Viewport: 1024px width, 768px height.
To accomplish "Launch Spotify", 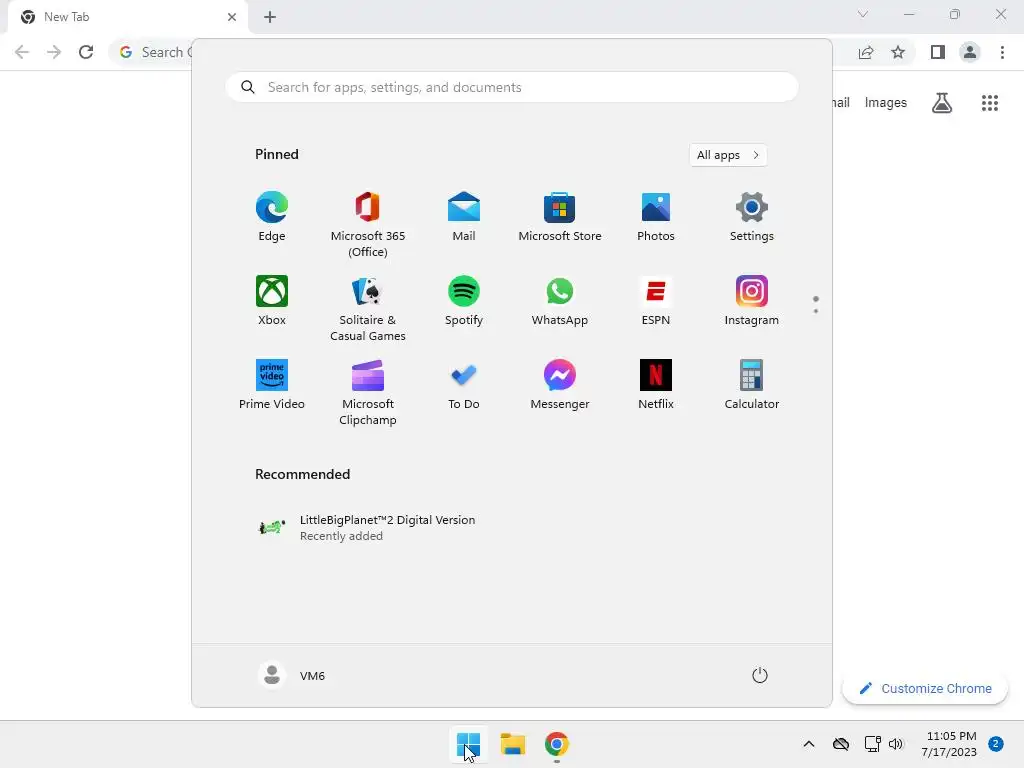I will pos(464,300).
